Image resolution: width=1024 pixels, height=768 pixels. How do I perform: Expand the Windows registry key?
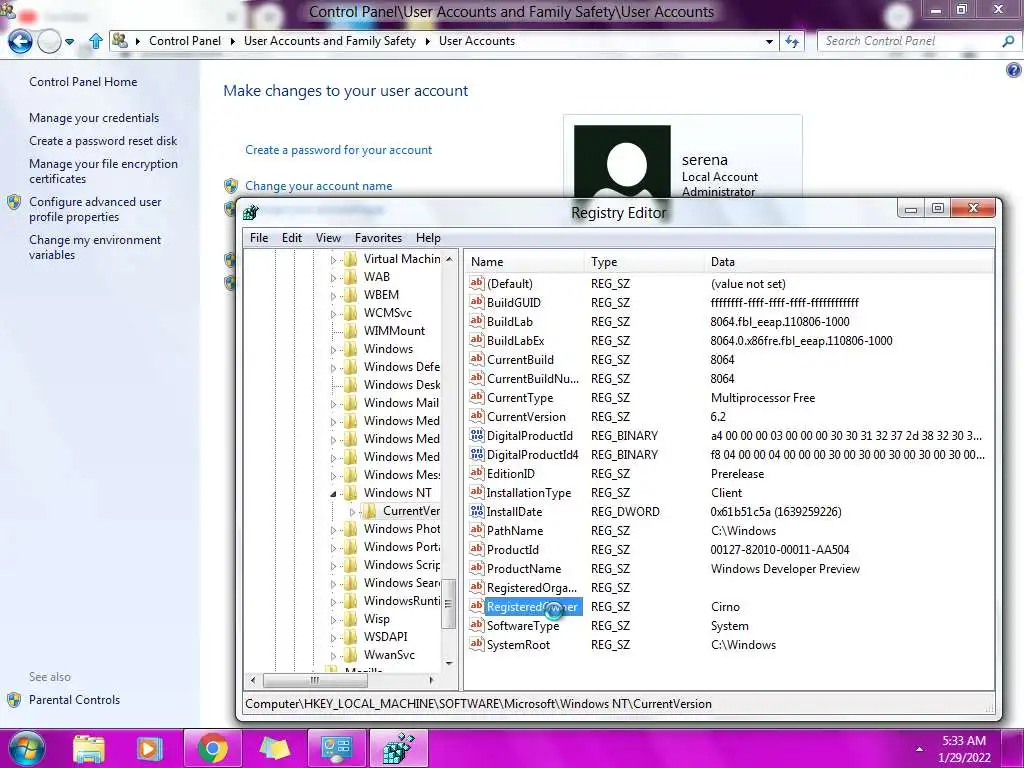[x=333, y=349]
